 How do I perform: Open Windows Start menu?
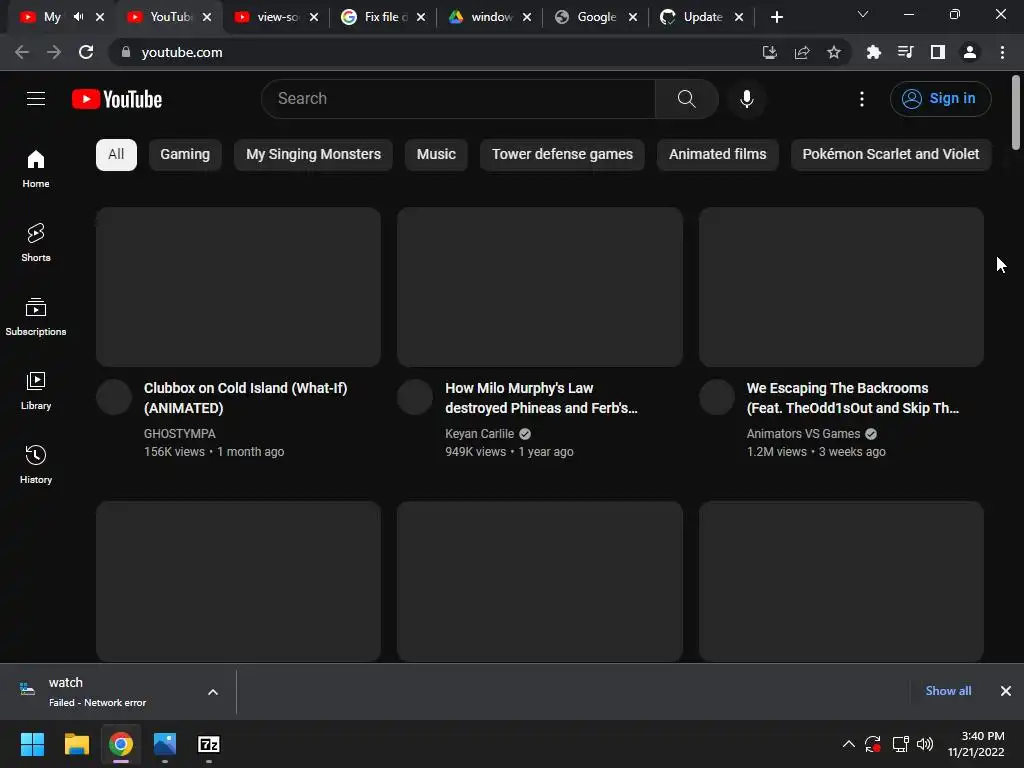32,744
